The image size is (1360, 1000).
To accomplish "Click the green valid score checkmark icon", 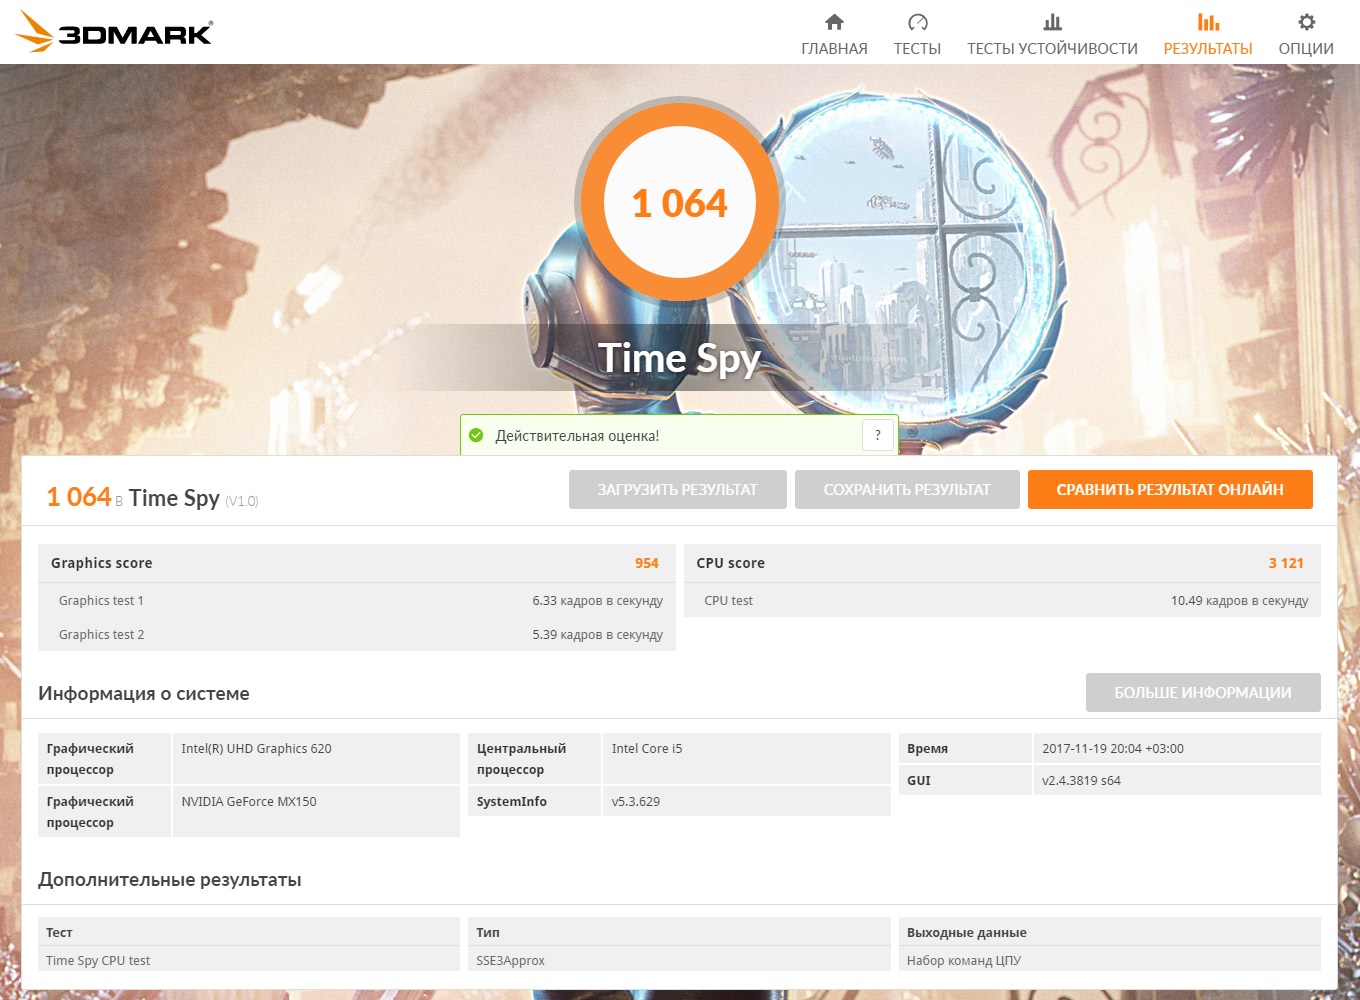I will pyautogui.click(x=476, y=435).
